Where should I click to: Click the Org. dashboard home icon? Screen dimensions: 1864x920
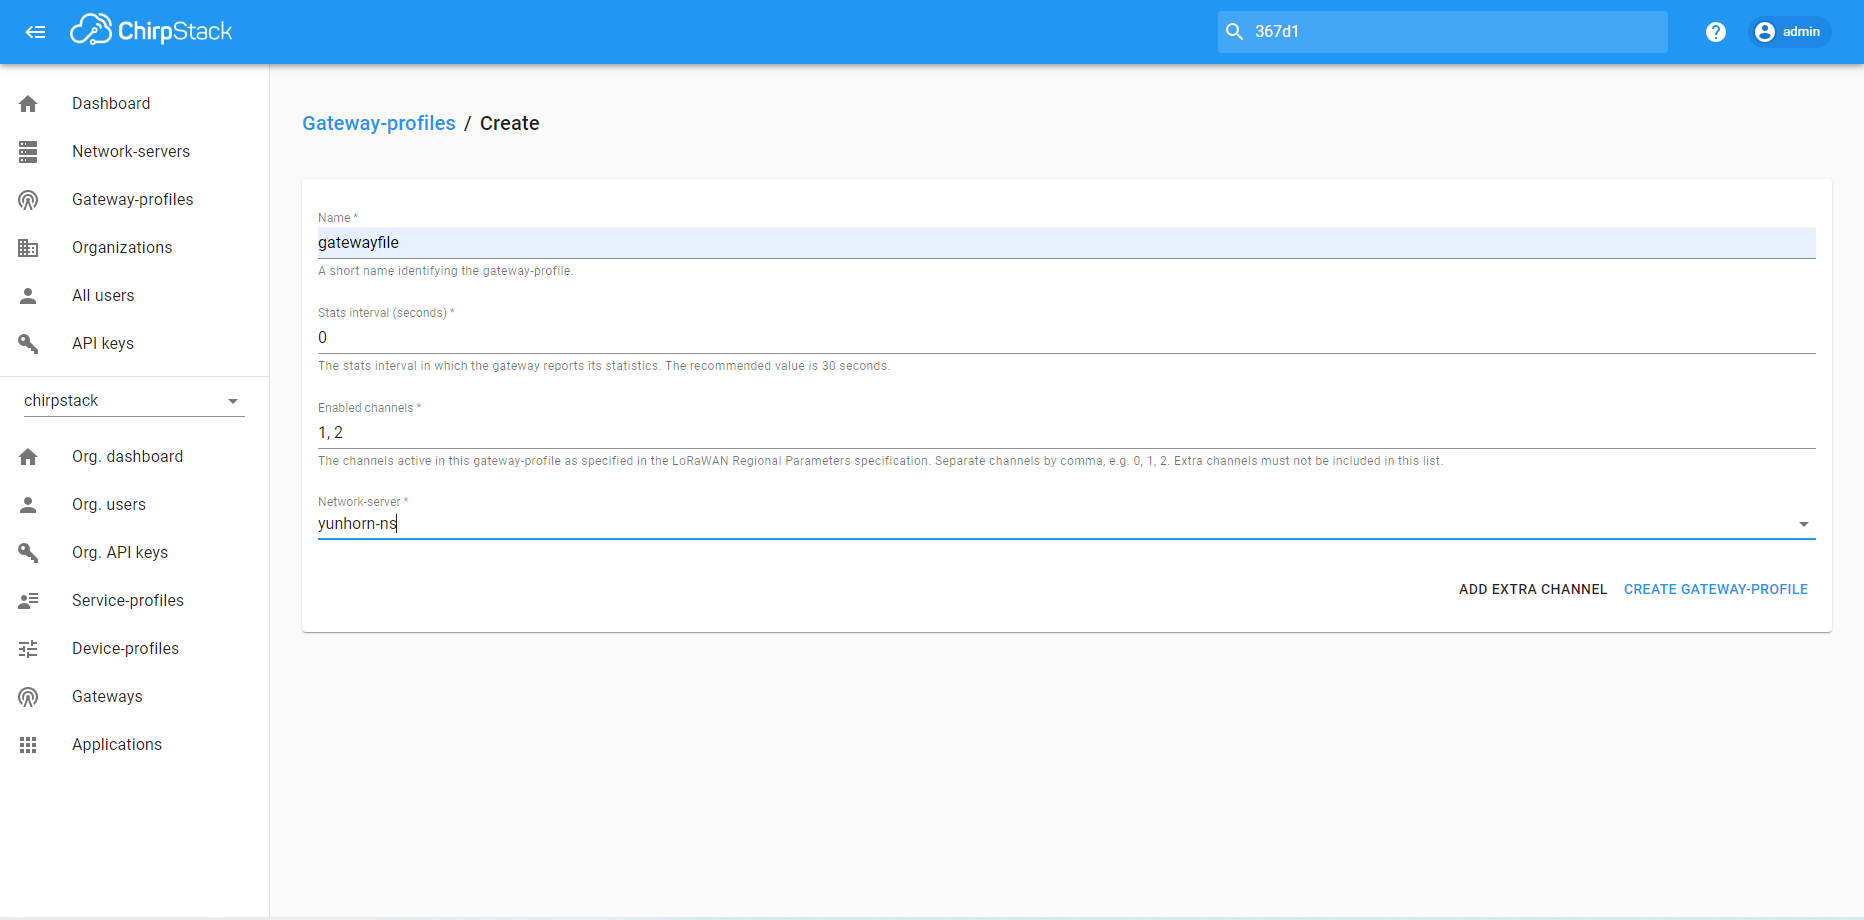coord(28,457)
